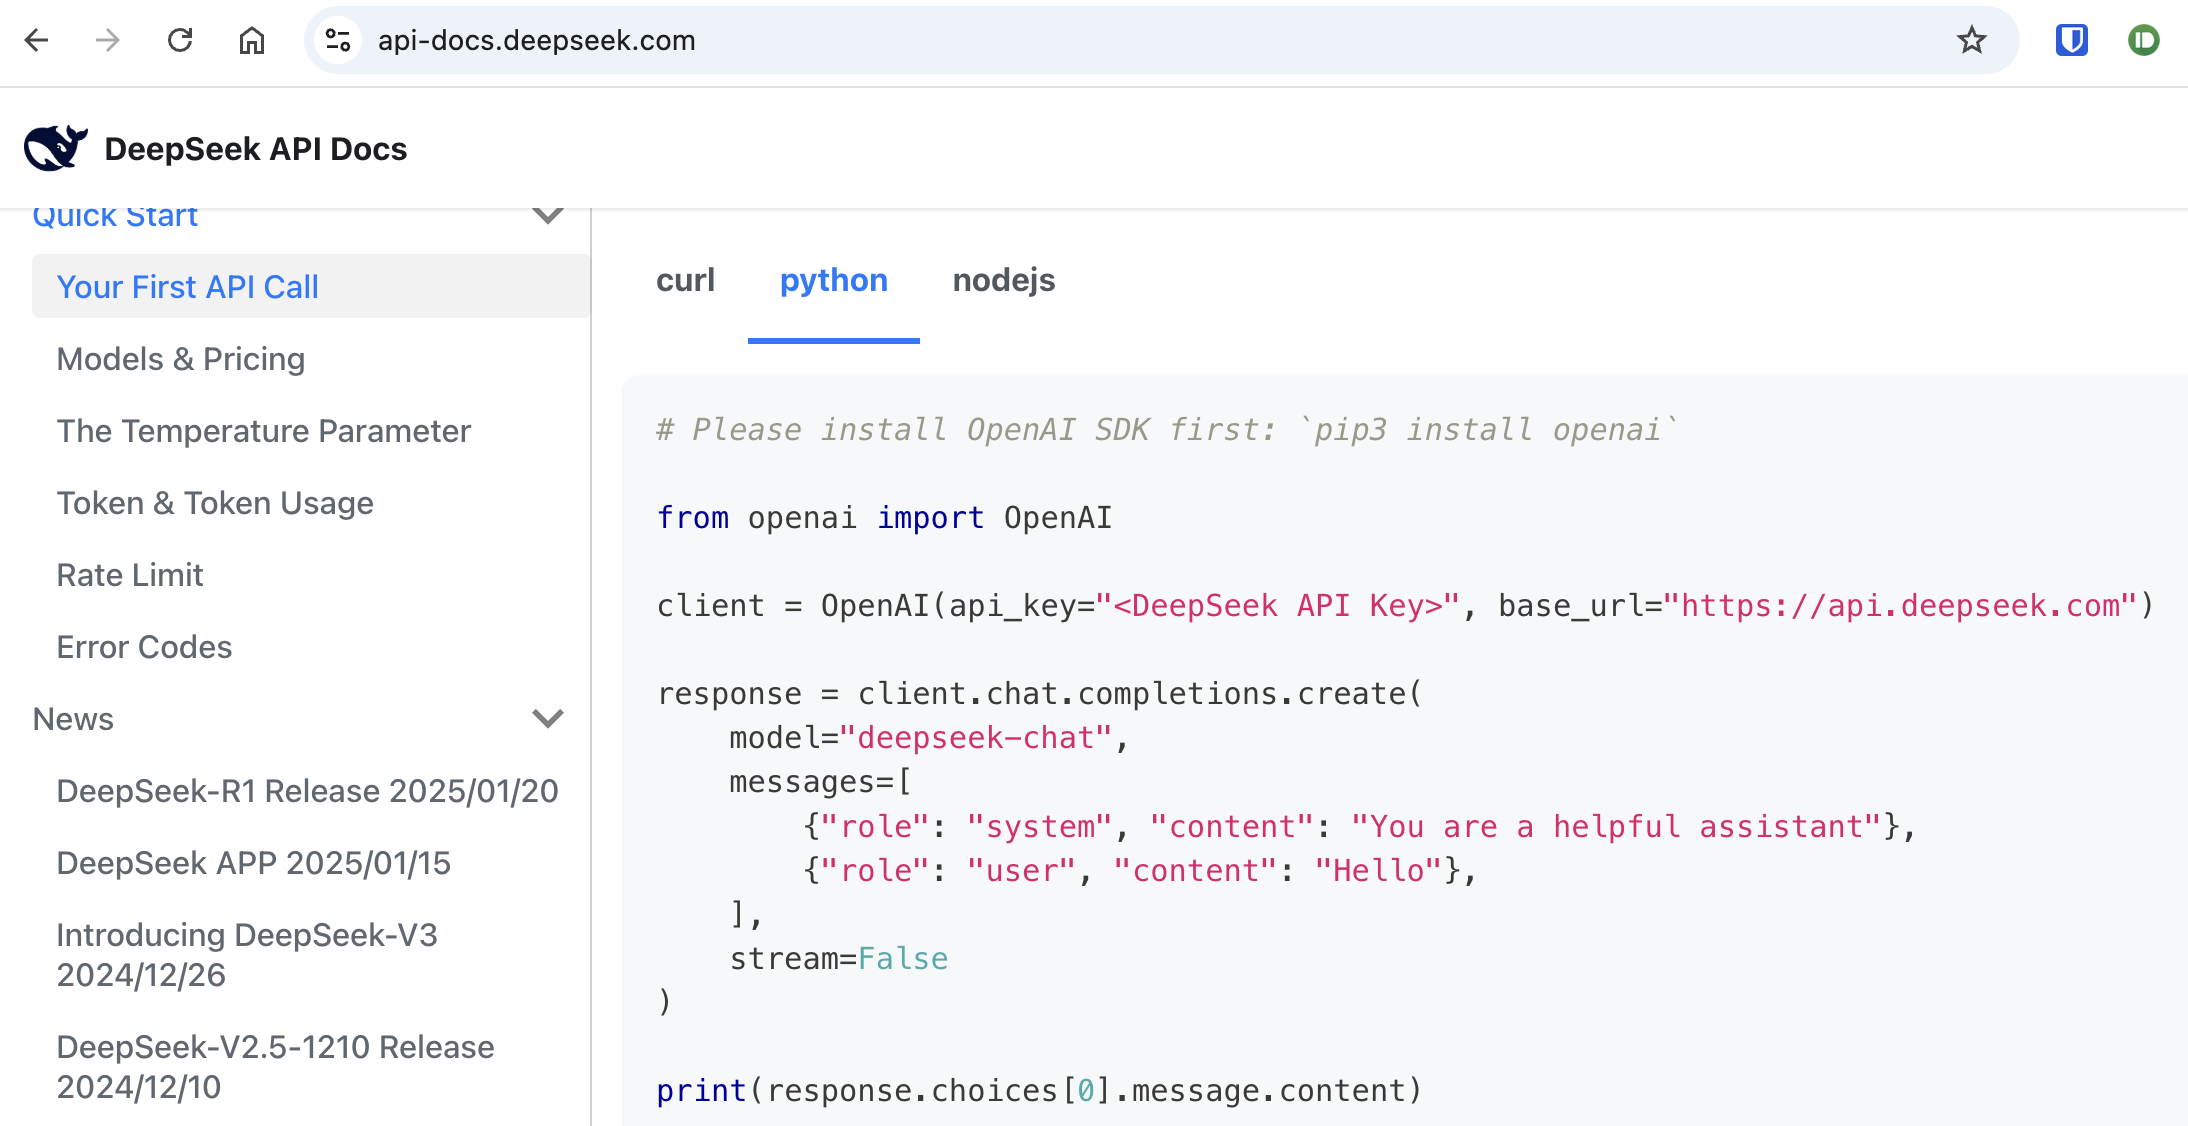Viewport: 2188px width, 1126px height.
Task: Open the browser home page
Action: pyautogui.click(x=252, y=40)
